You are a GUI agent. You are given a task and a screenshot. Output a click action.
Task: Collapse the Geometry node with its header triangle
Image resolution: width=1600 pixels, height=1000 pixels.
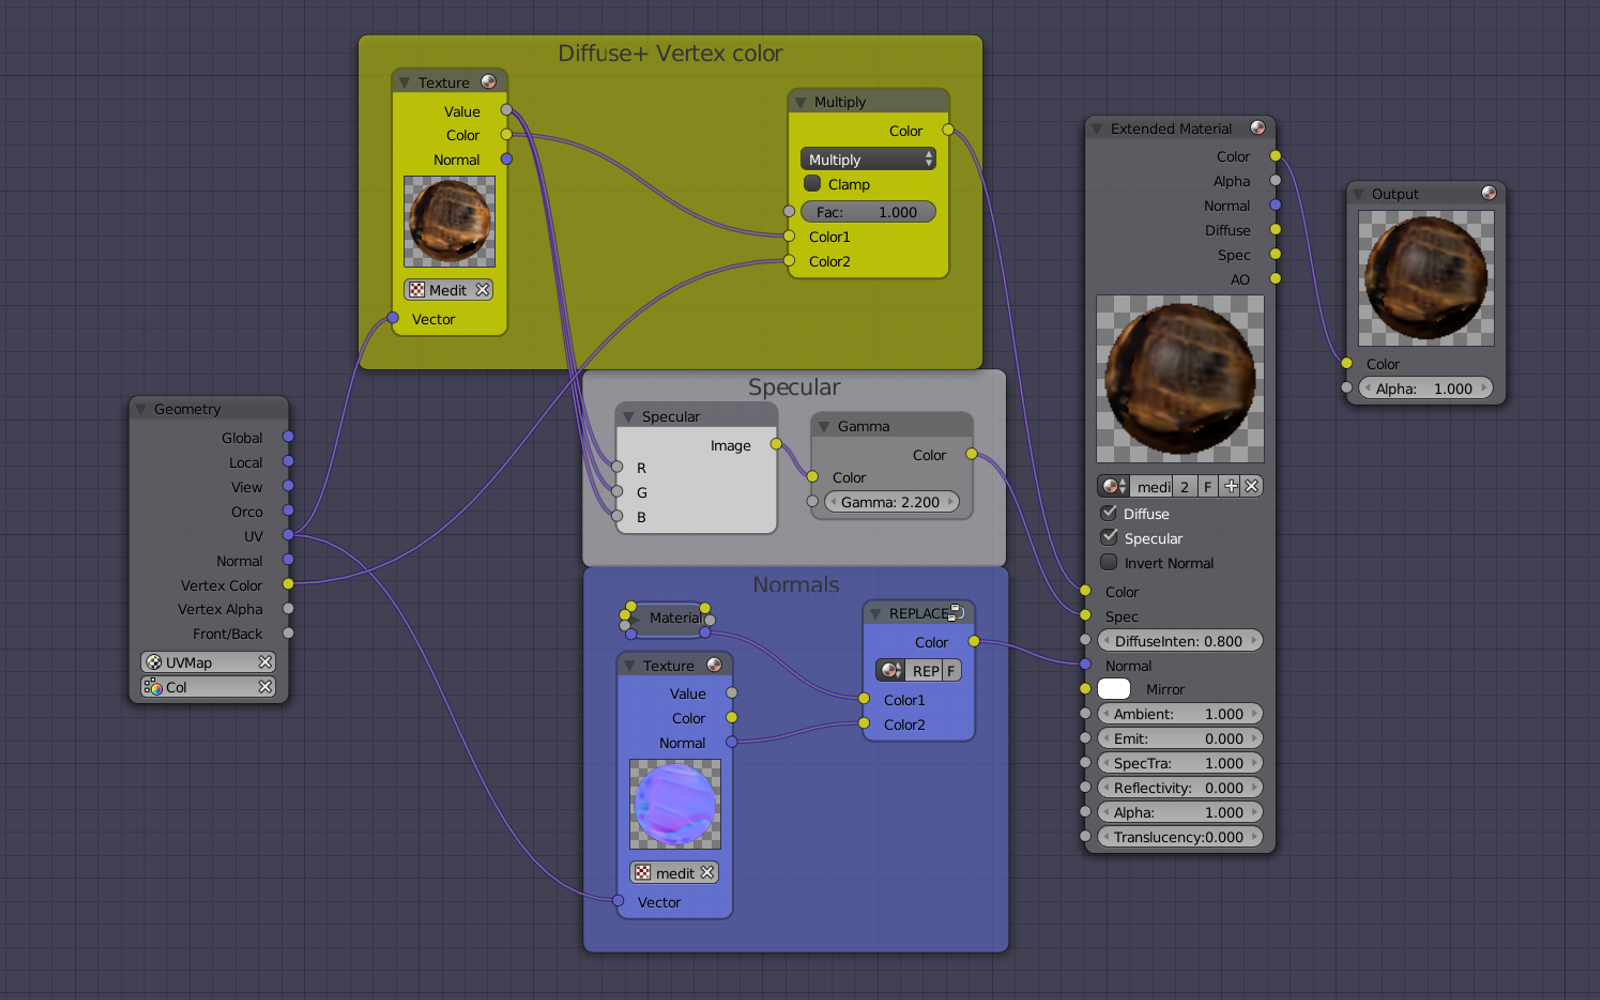(x=141, y=410)
